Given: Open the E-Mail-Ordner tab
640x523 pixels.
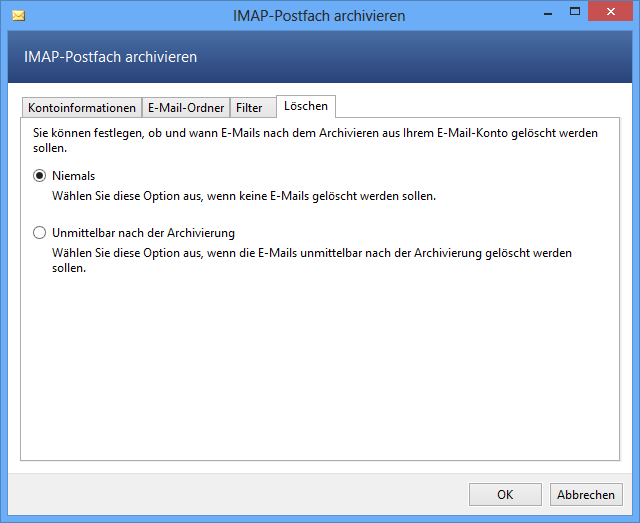Looking at the screenshot, I should coord(186,108).
